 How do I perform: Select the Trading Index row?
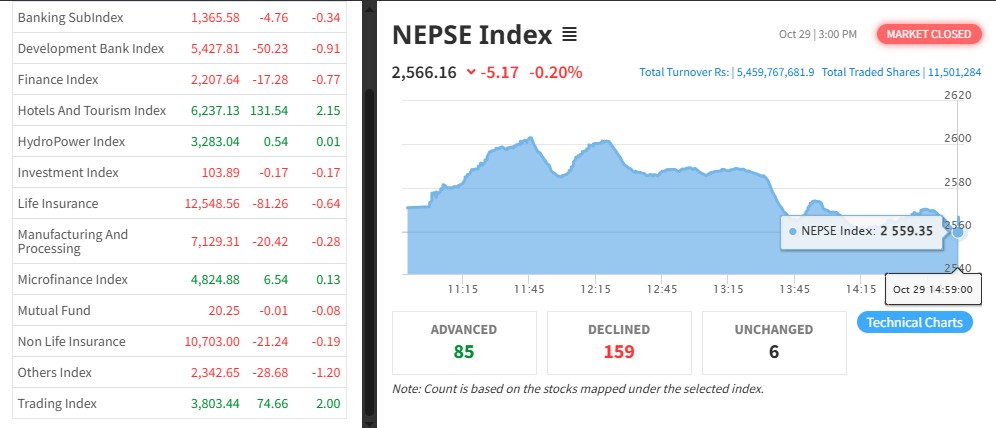[57, 403]
